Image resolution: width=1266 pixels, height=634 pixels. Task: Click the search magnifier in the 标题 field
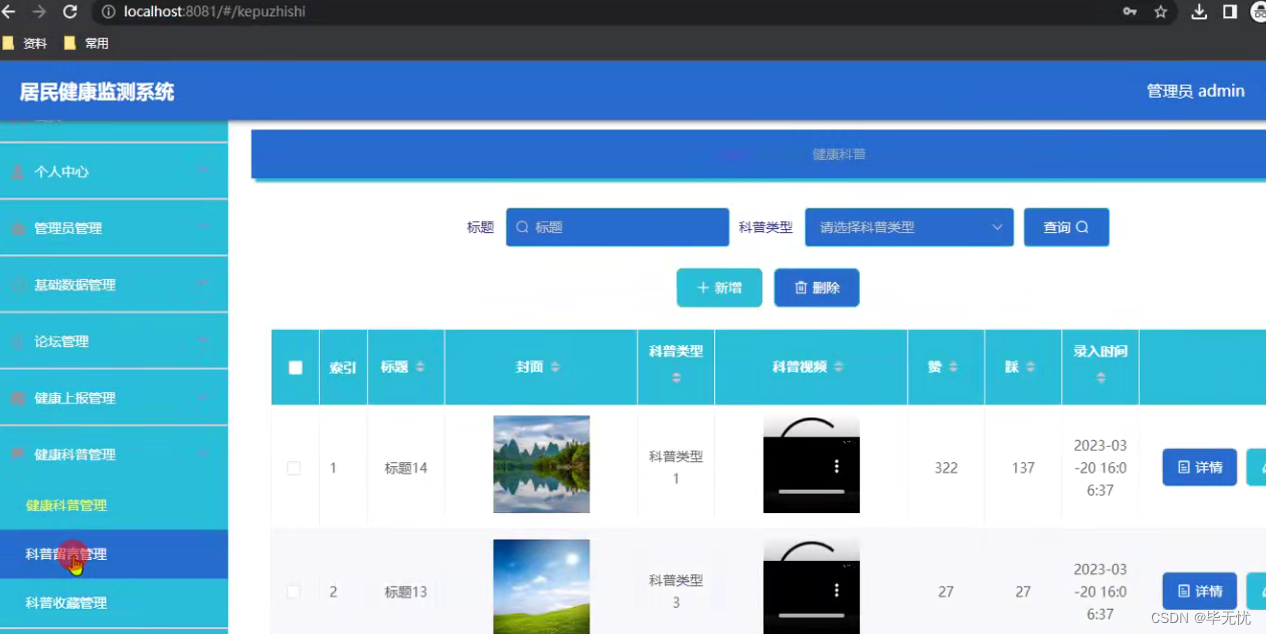[x=521, y=227]
